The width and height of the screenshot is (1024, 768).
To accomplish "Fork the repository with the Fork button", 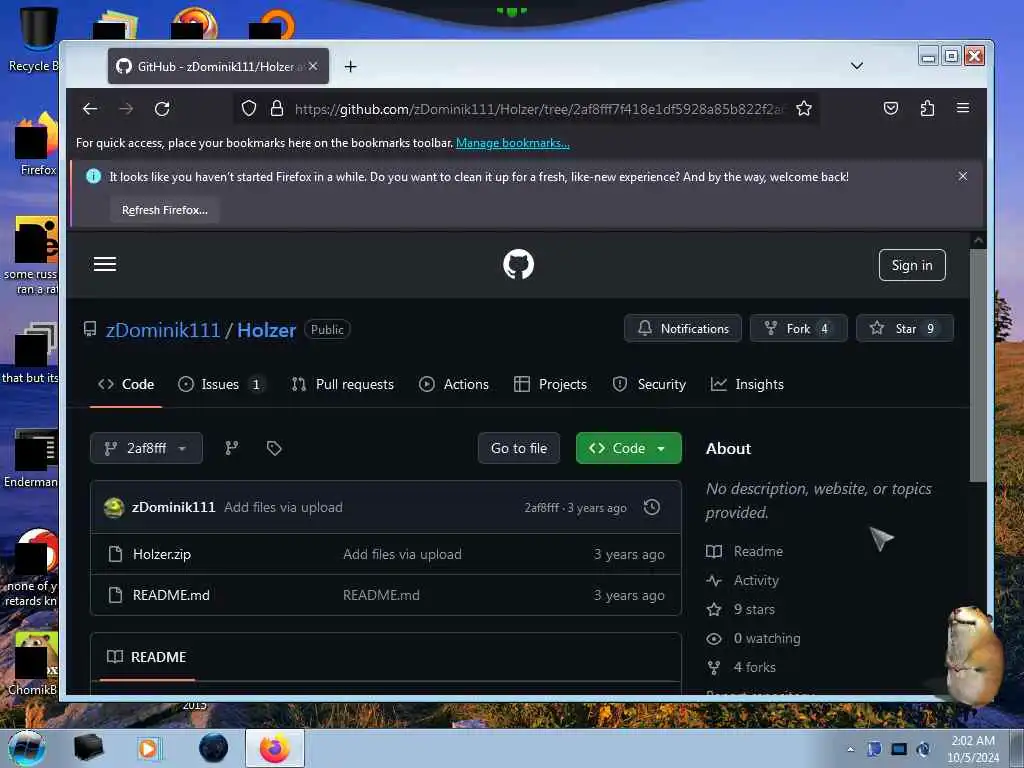I will (798, 328).
